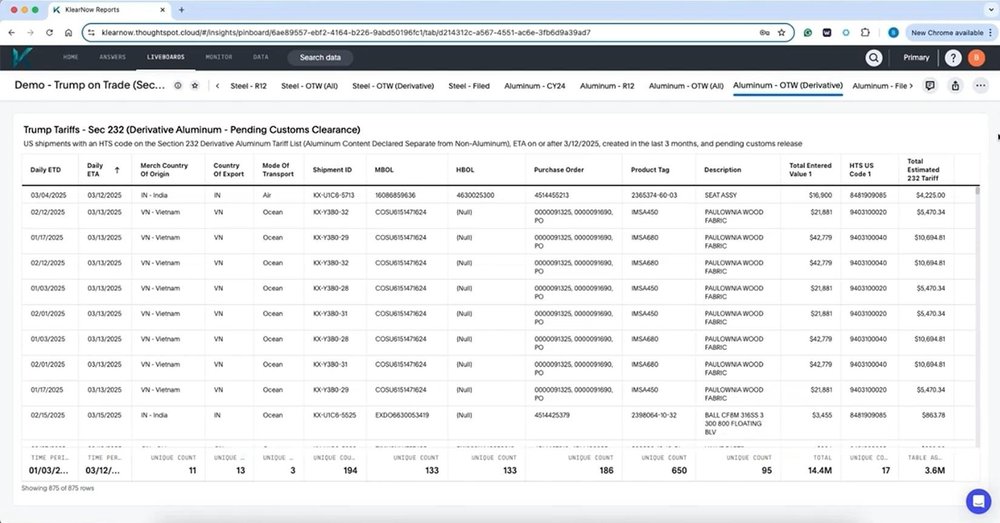Switch to the Aluminum - OTW (All) tab

[686, 85]
